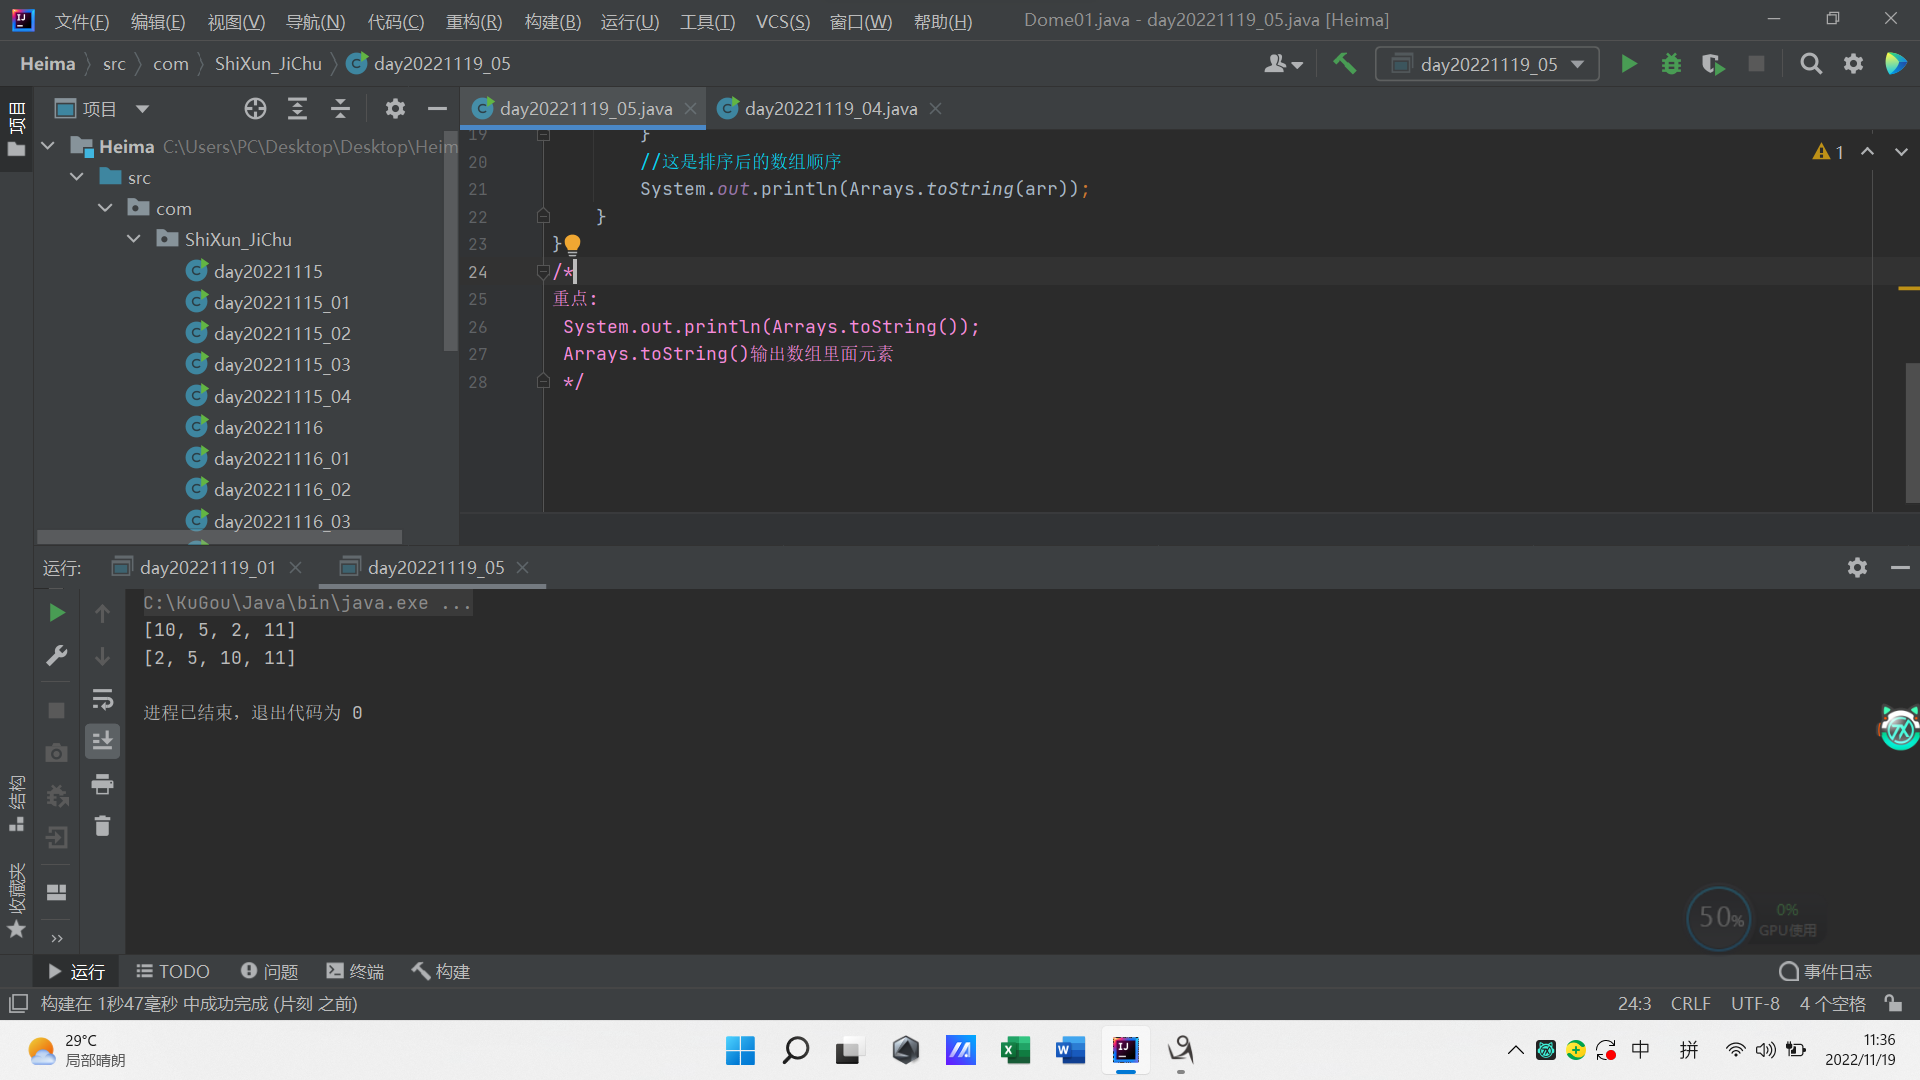This screenshot has width=1920, height=1080.
Task: Click Select Opened File target icon
Action: pos(255,109)
